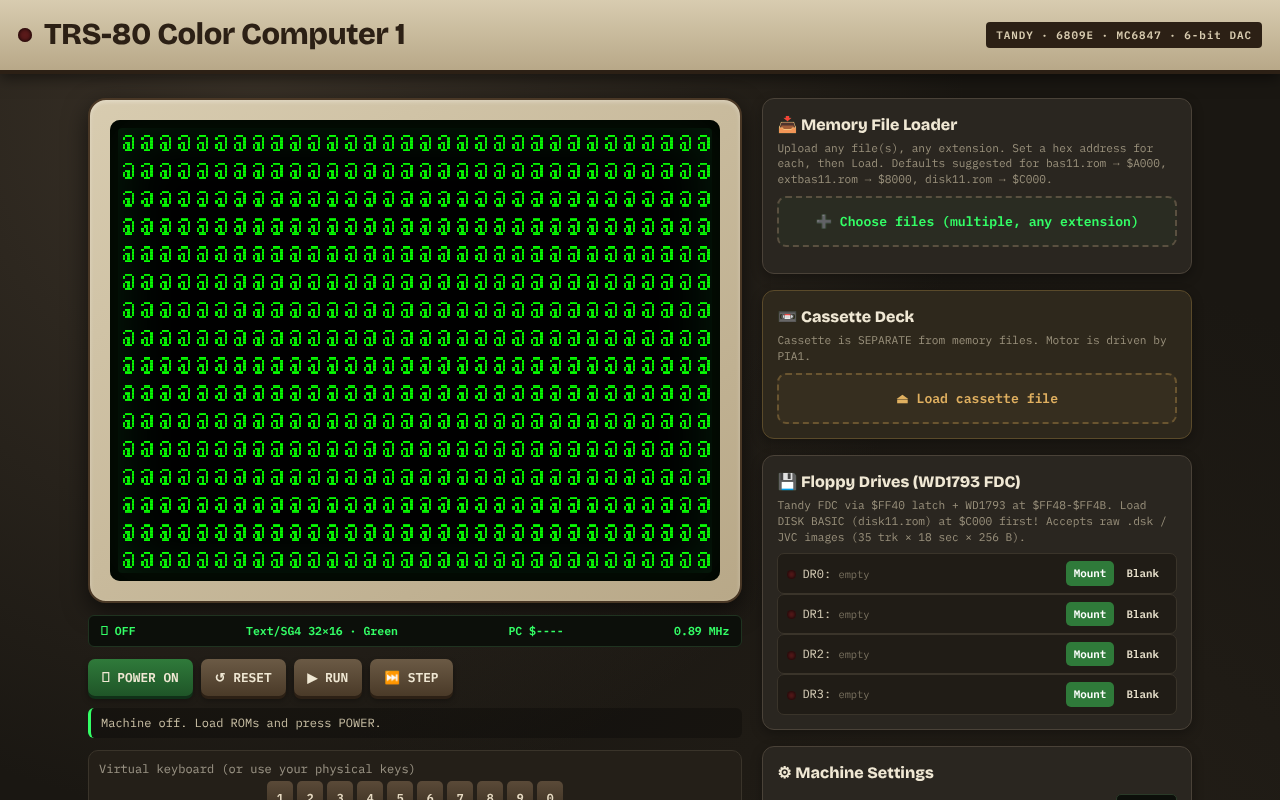Create a blank disk in DR3
Image resolution: width=1280 pixels, height=800 pixels.
pyautogui.click(x=1143, y=694)
